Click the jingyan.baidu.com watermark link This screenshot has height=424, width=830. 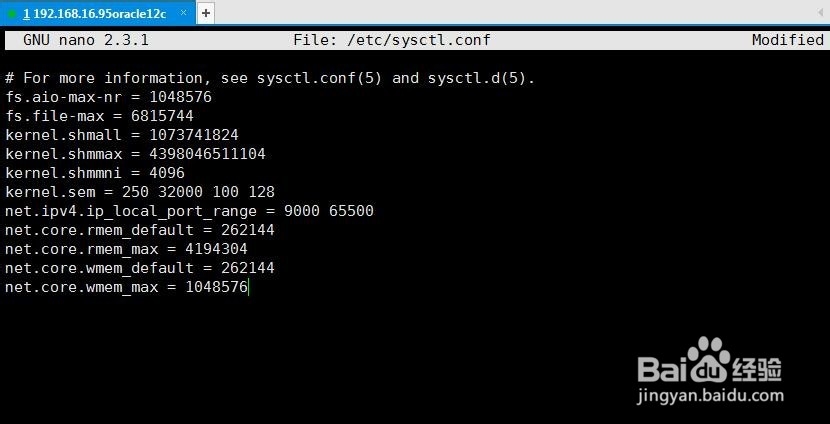pos(710,395)
